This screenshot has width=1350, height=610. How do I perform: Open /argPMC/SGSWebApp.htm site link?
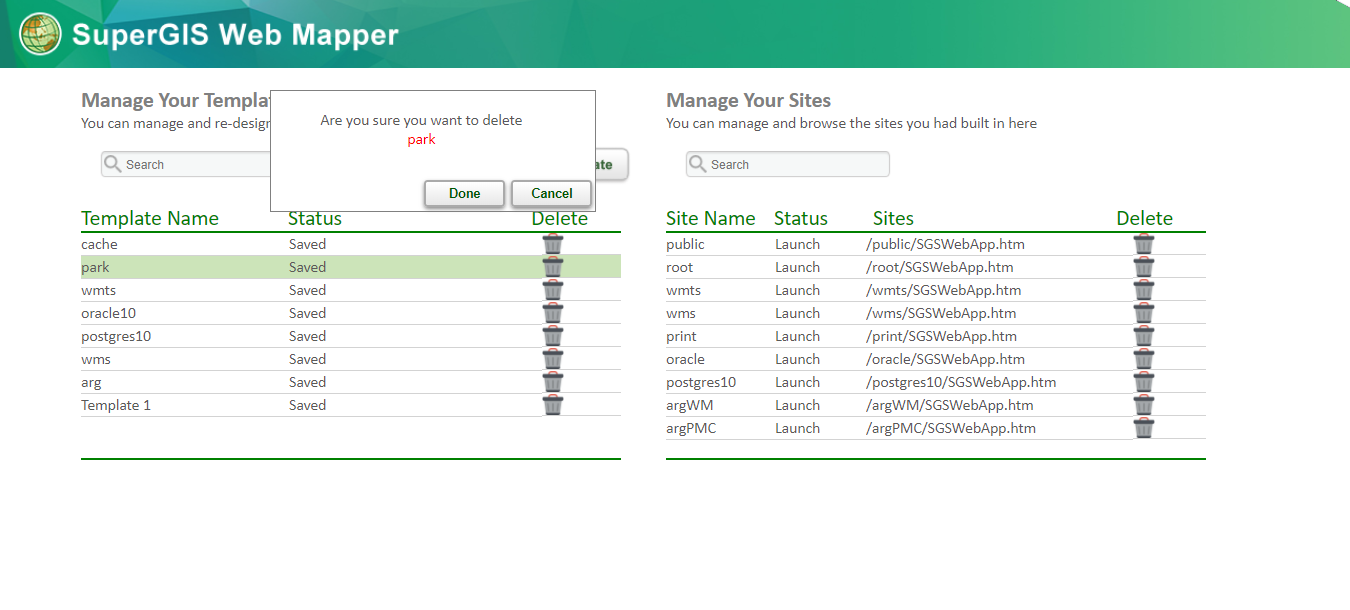tap(951, 428)
